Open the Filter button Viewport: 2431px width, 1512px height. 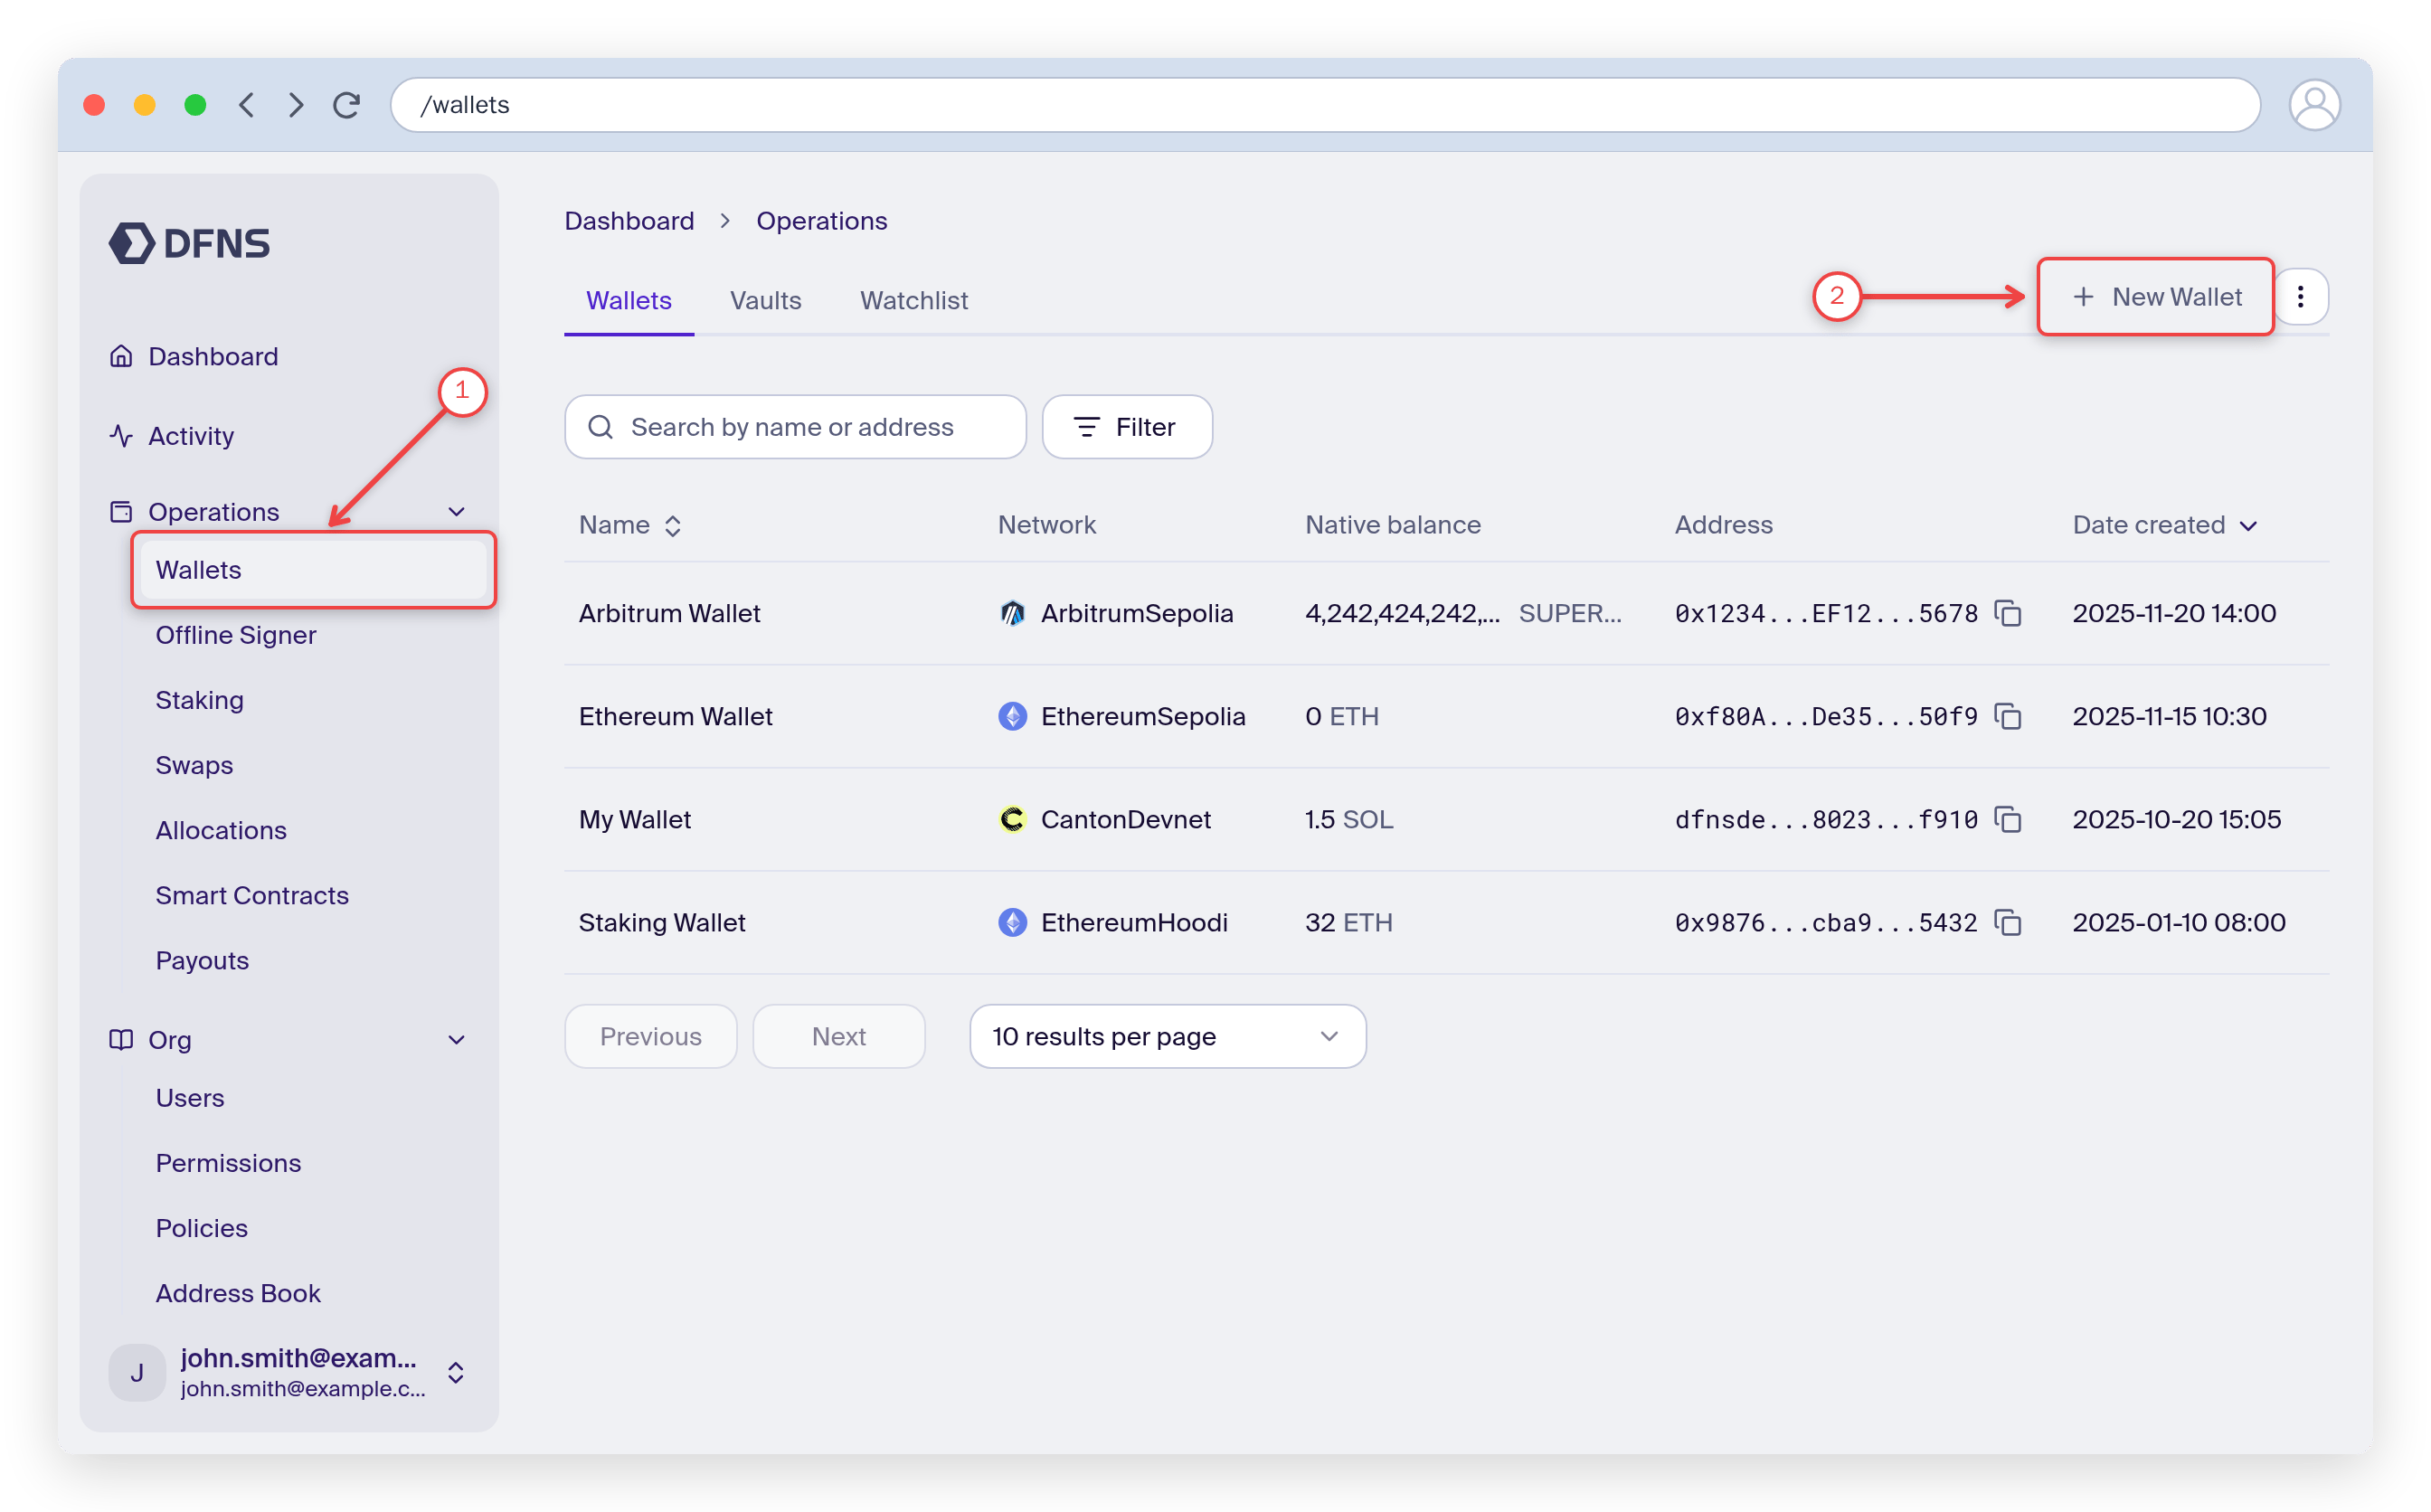point(1127,427)
